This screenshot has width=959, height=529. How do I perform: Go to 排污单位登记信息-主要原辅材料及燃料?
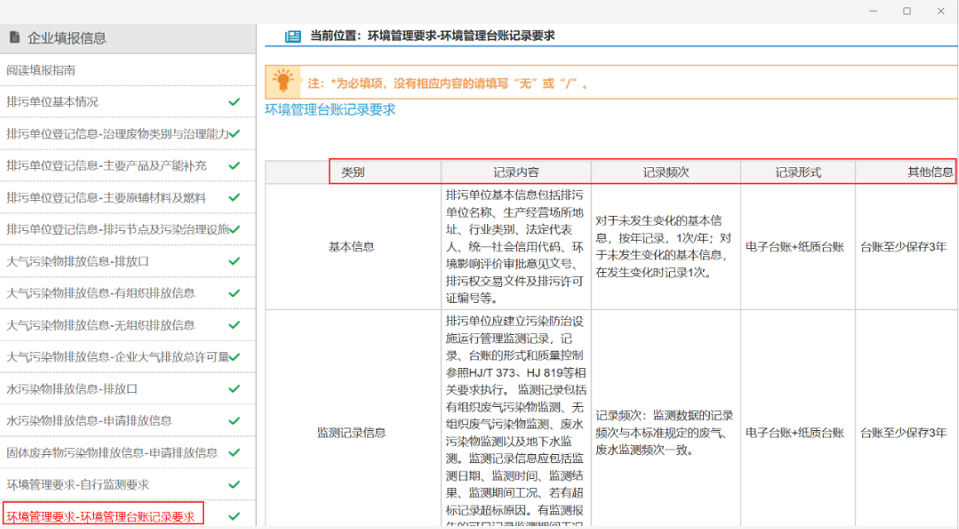(106, 198)
